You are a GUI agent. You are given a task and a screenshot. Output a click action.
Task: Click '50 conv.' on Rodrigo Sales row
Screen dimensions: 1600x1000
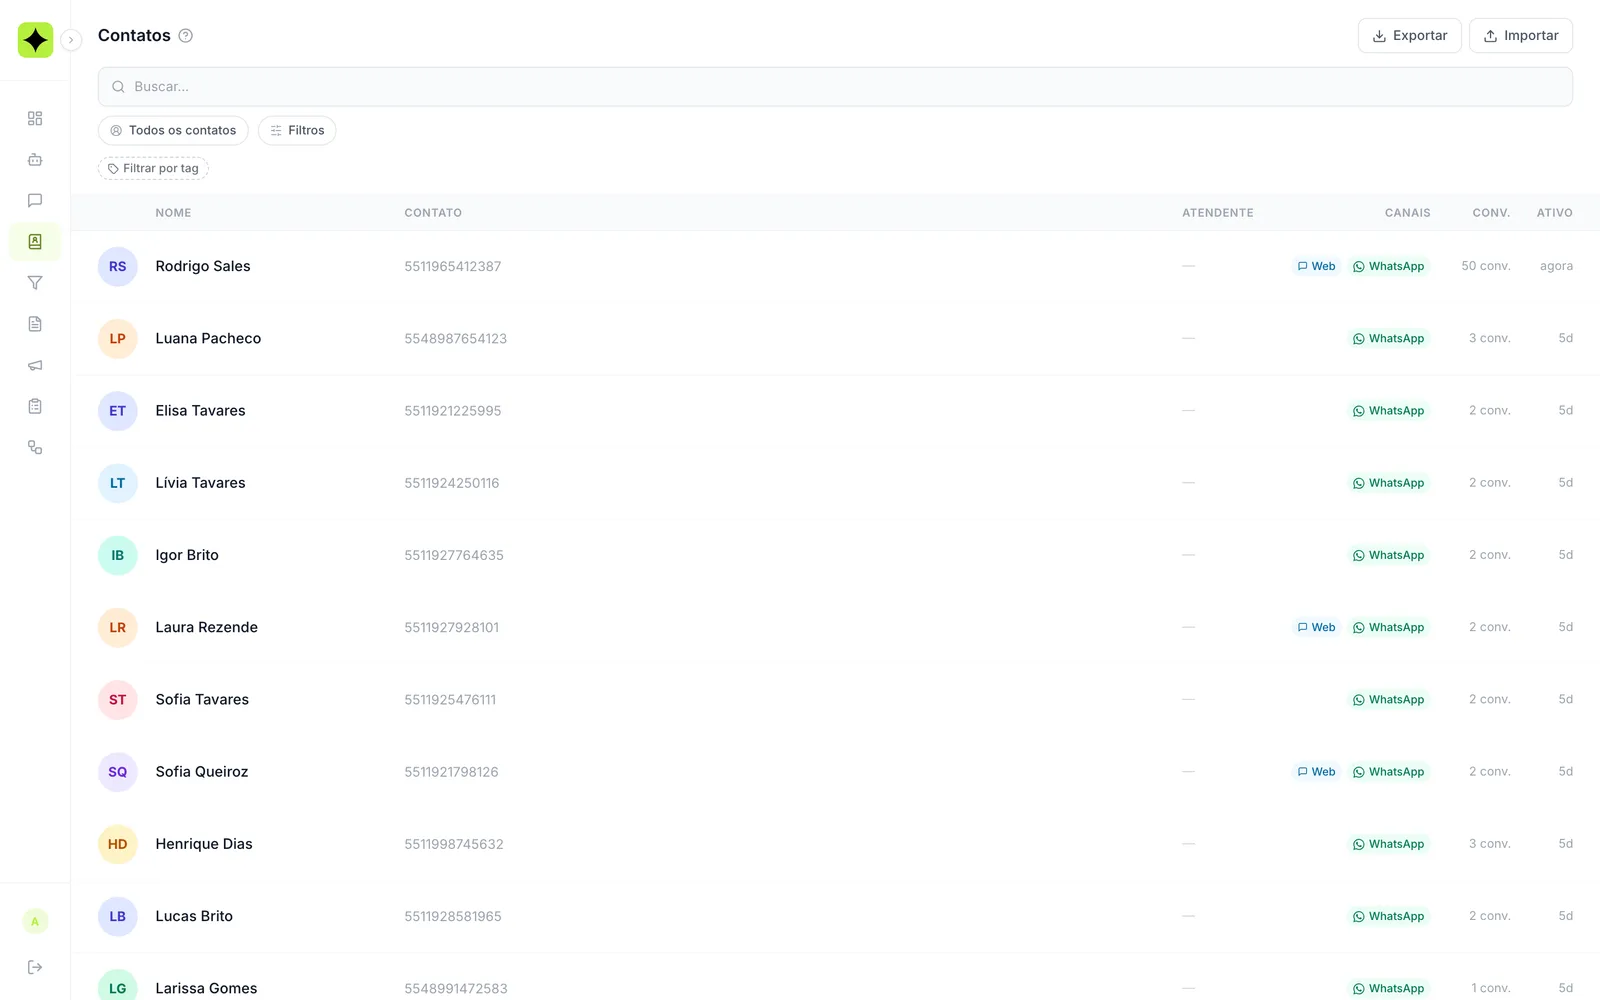coord(1486,266)
